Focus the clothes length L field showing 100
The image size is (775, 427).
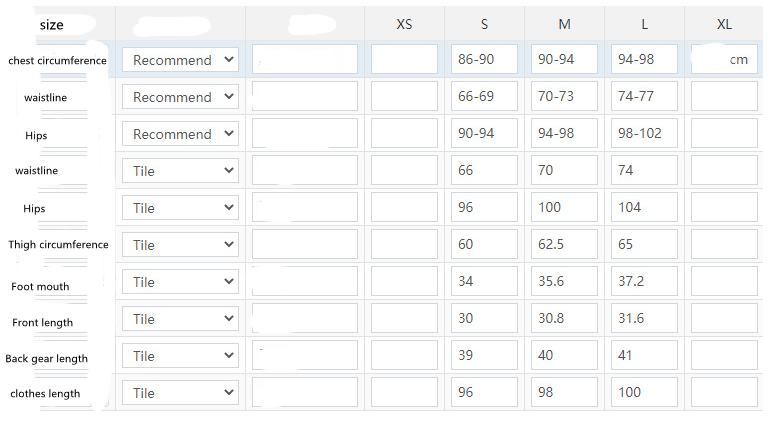tap(644, 393)
